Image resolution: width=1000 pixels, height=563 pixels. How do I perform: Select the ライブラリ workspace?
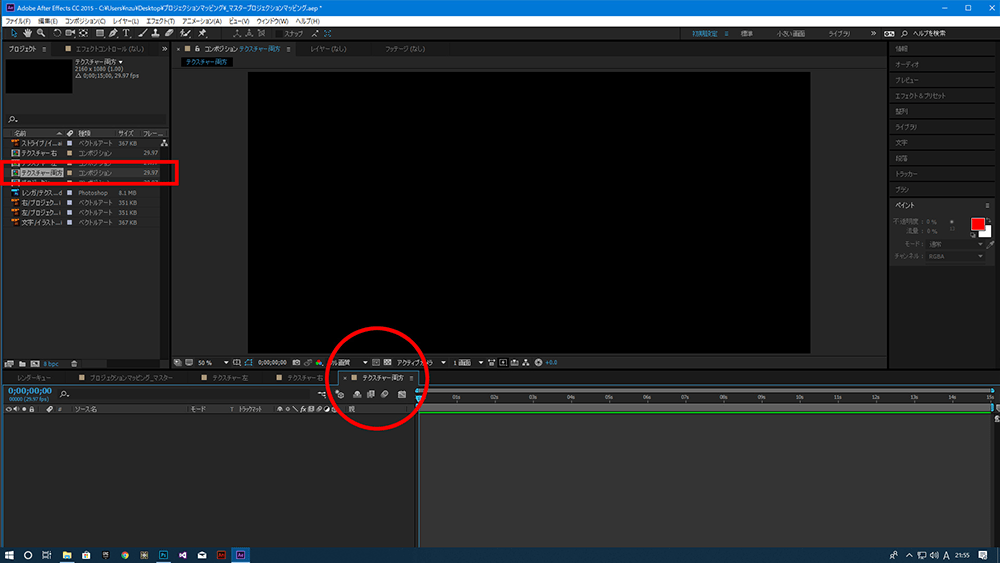[x=839, y=33]
